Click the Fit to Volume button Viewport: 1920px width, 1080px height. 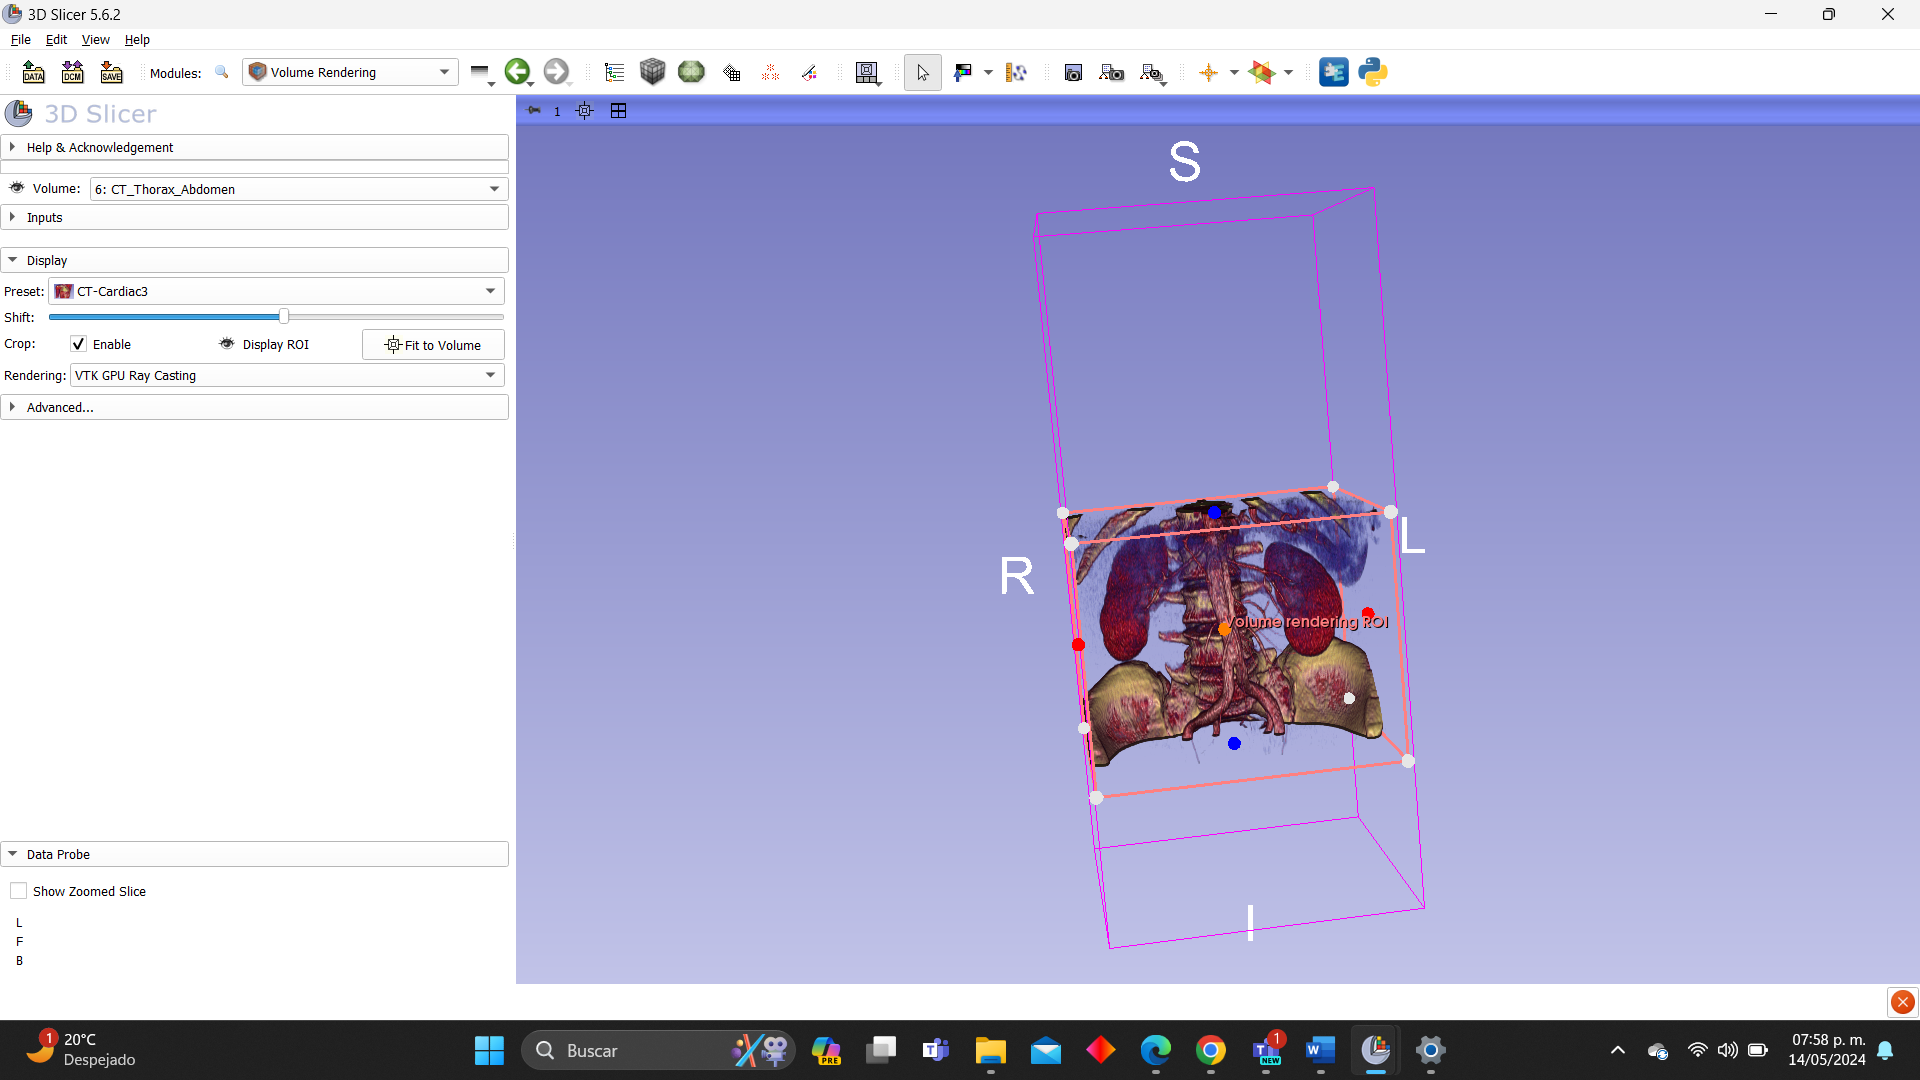click(433, 345)
